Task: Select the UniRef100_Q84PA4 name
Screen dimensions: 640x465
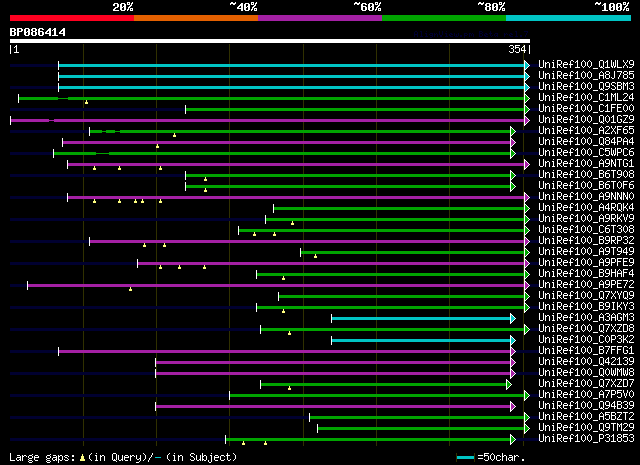Action: pos(586,142)
